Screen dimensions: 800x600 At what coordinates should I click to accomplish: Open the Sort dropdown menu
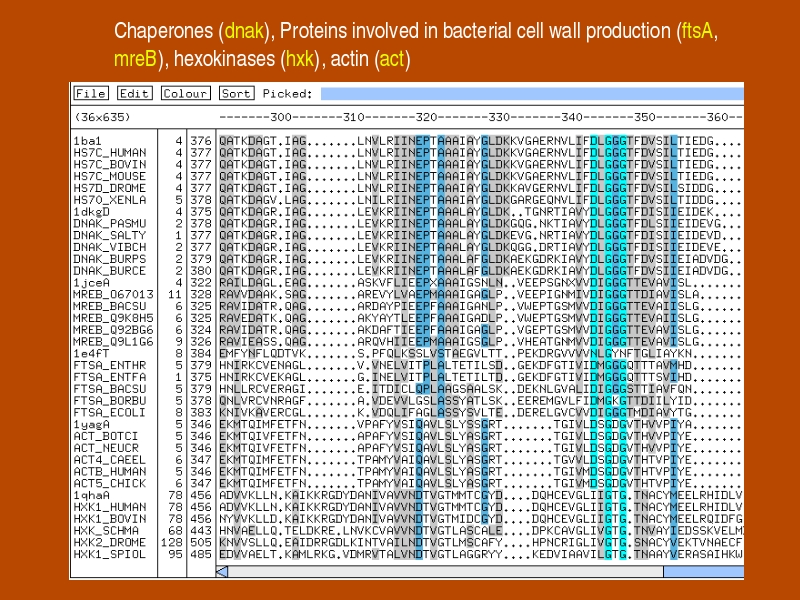[236, 94]
